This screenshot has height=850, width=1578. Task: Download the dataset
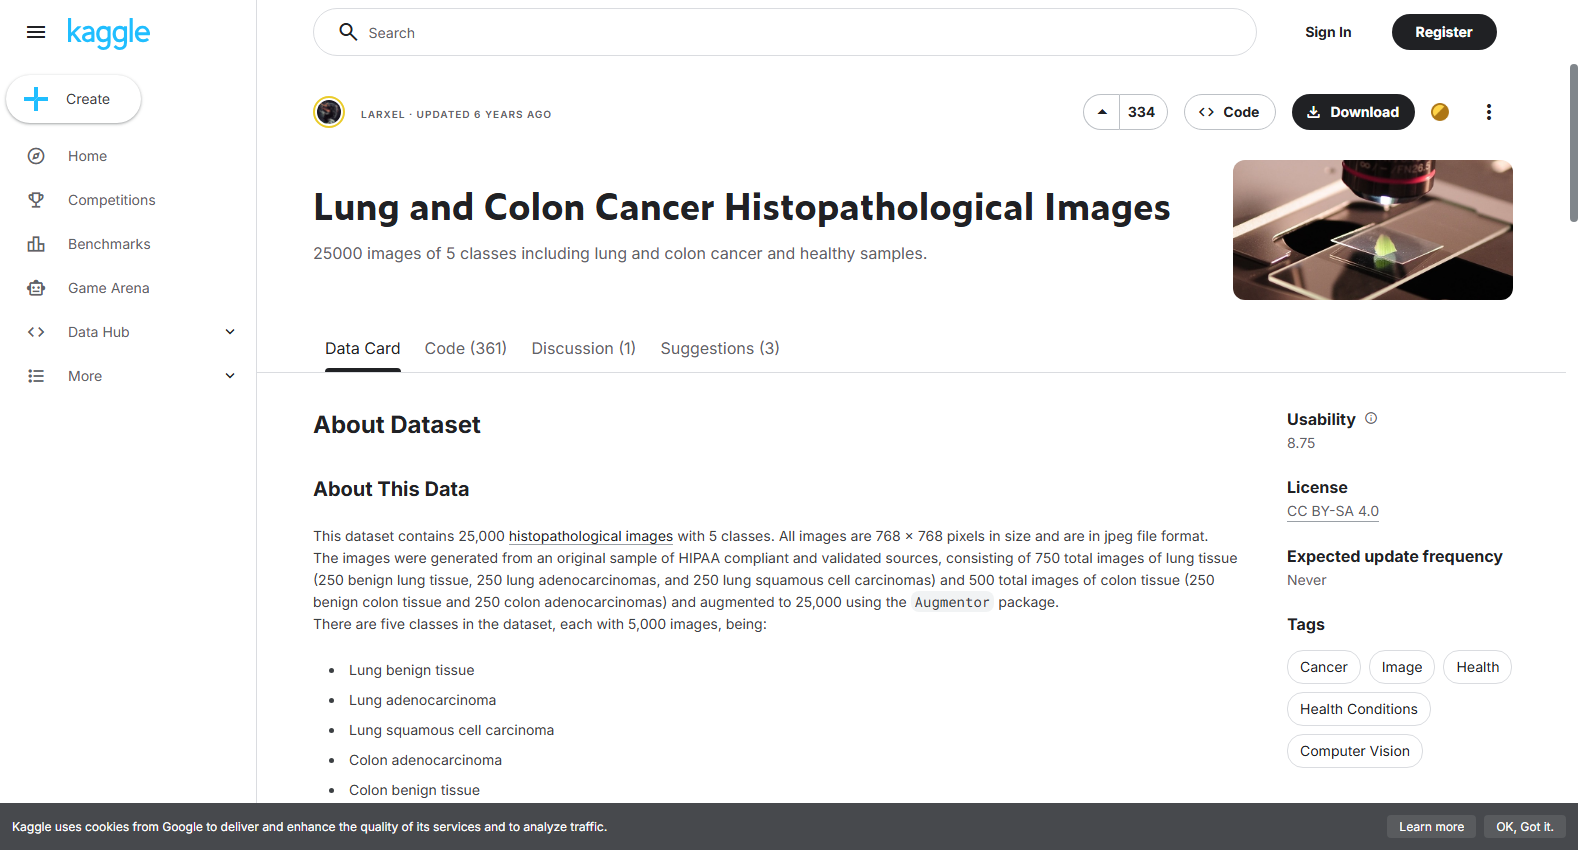[1353, 112]
